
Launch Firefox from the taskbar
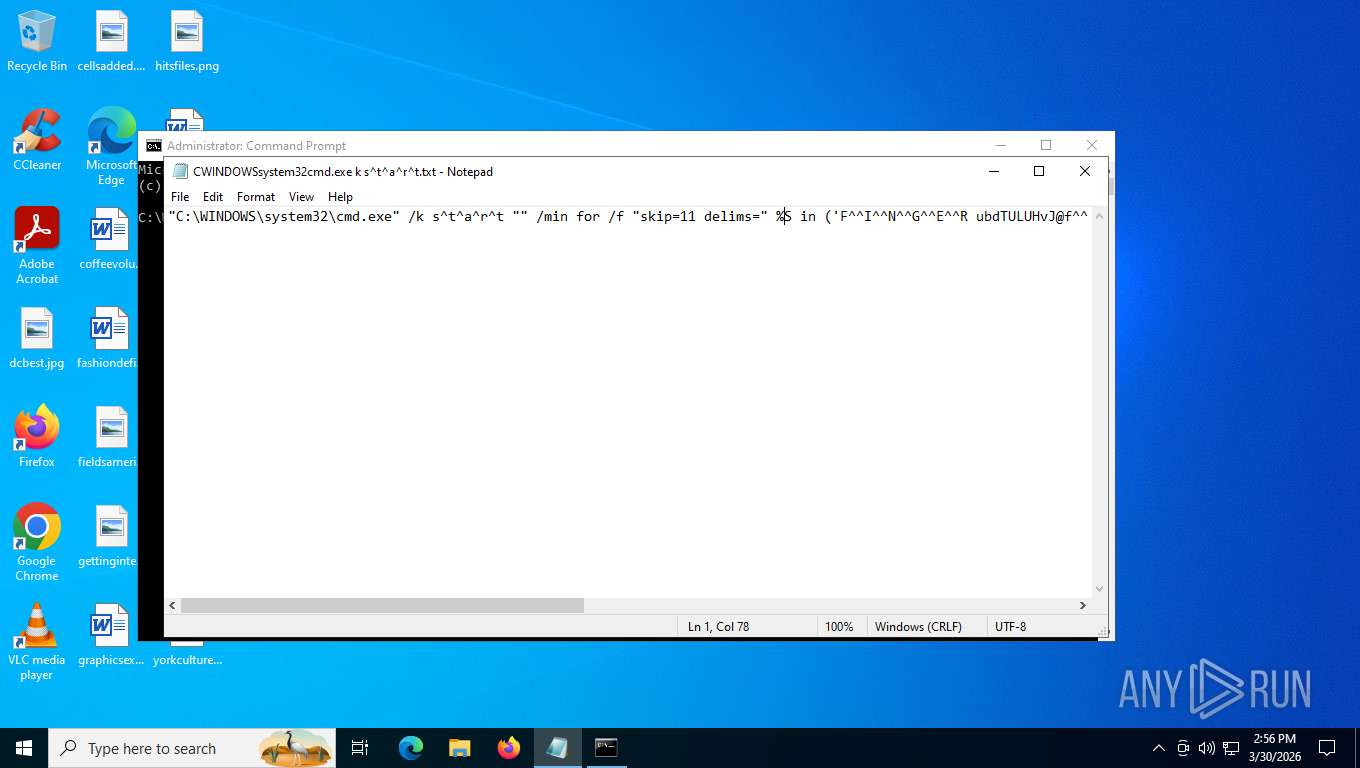(509, 748)
